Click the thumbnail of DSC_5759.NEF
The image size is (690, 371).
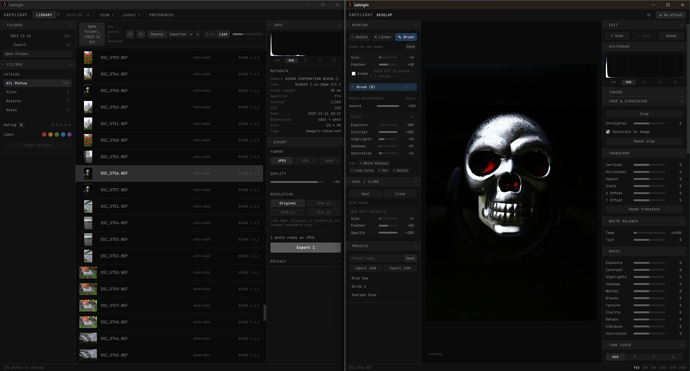tap(88, 58)
